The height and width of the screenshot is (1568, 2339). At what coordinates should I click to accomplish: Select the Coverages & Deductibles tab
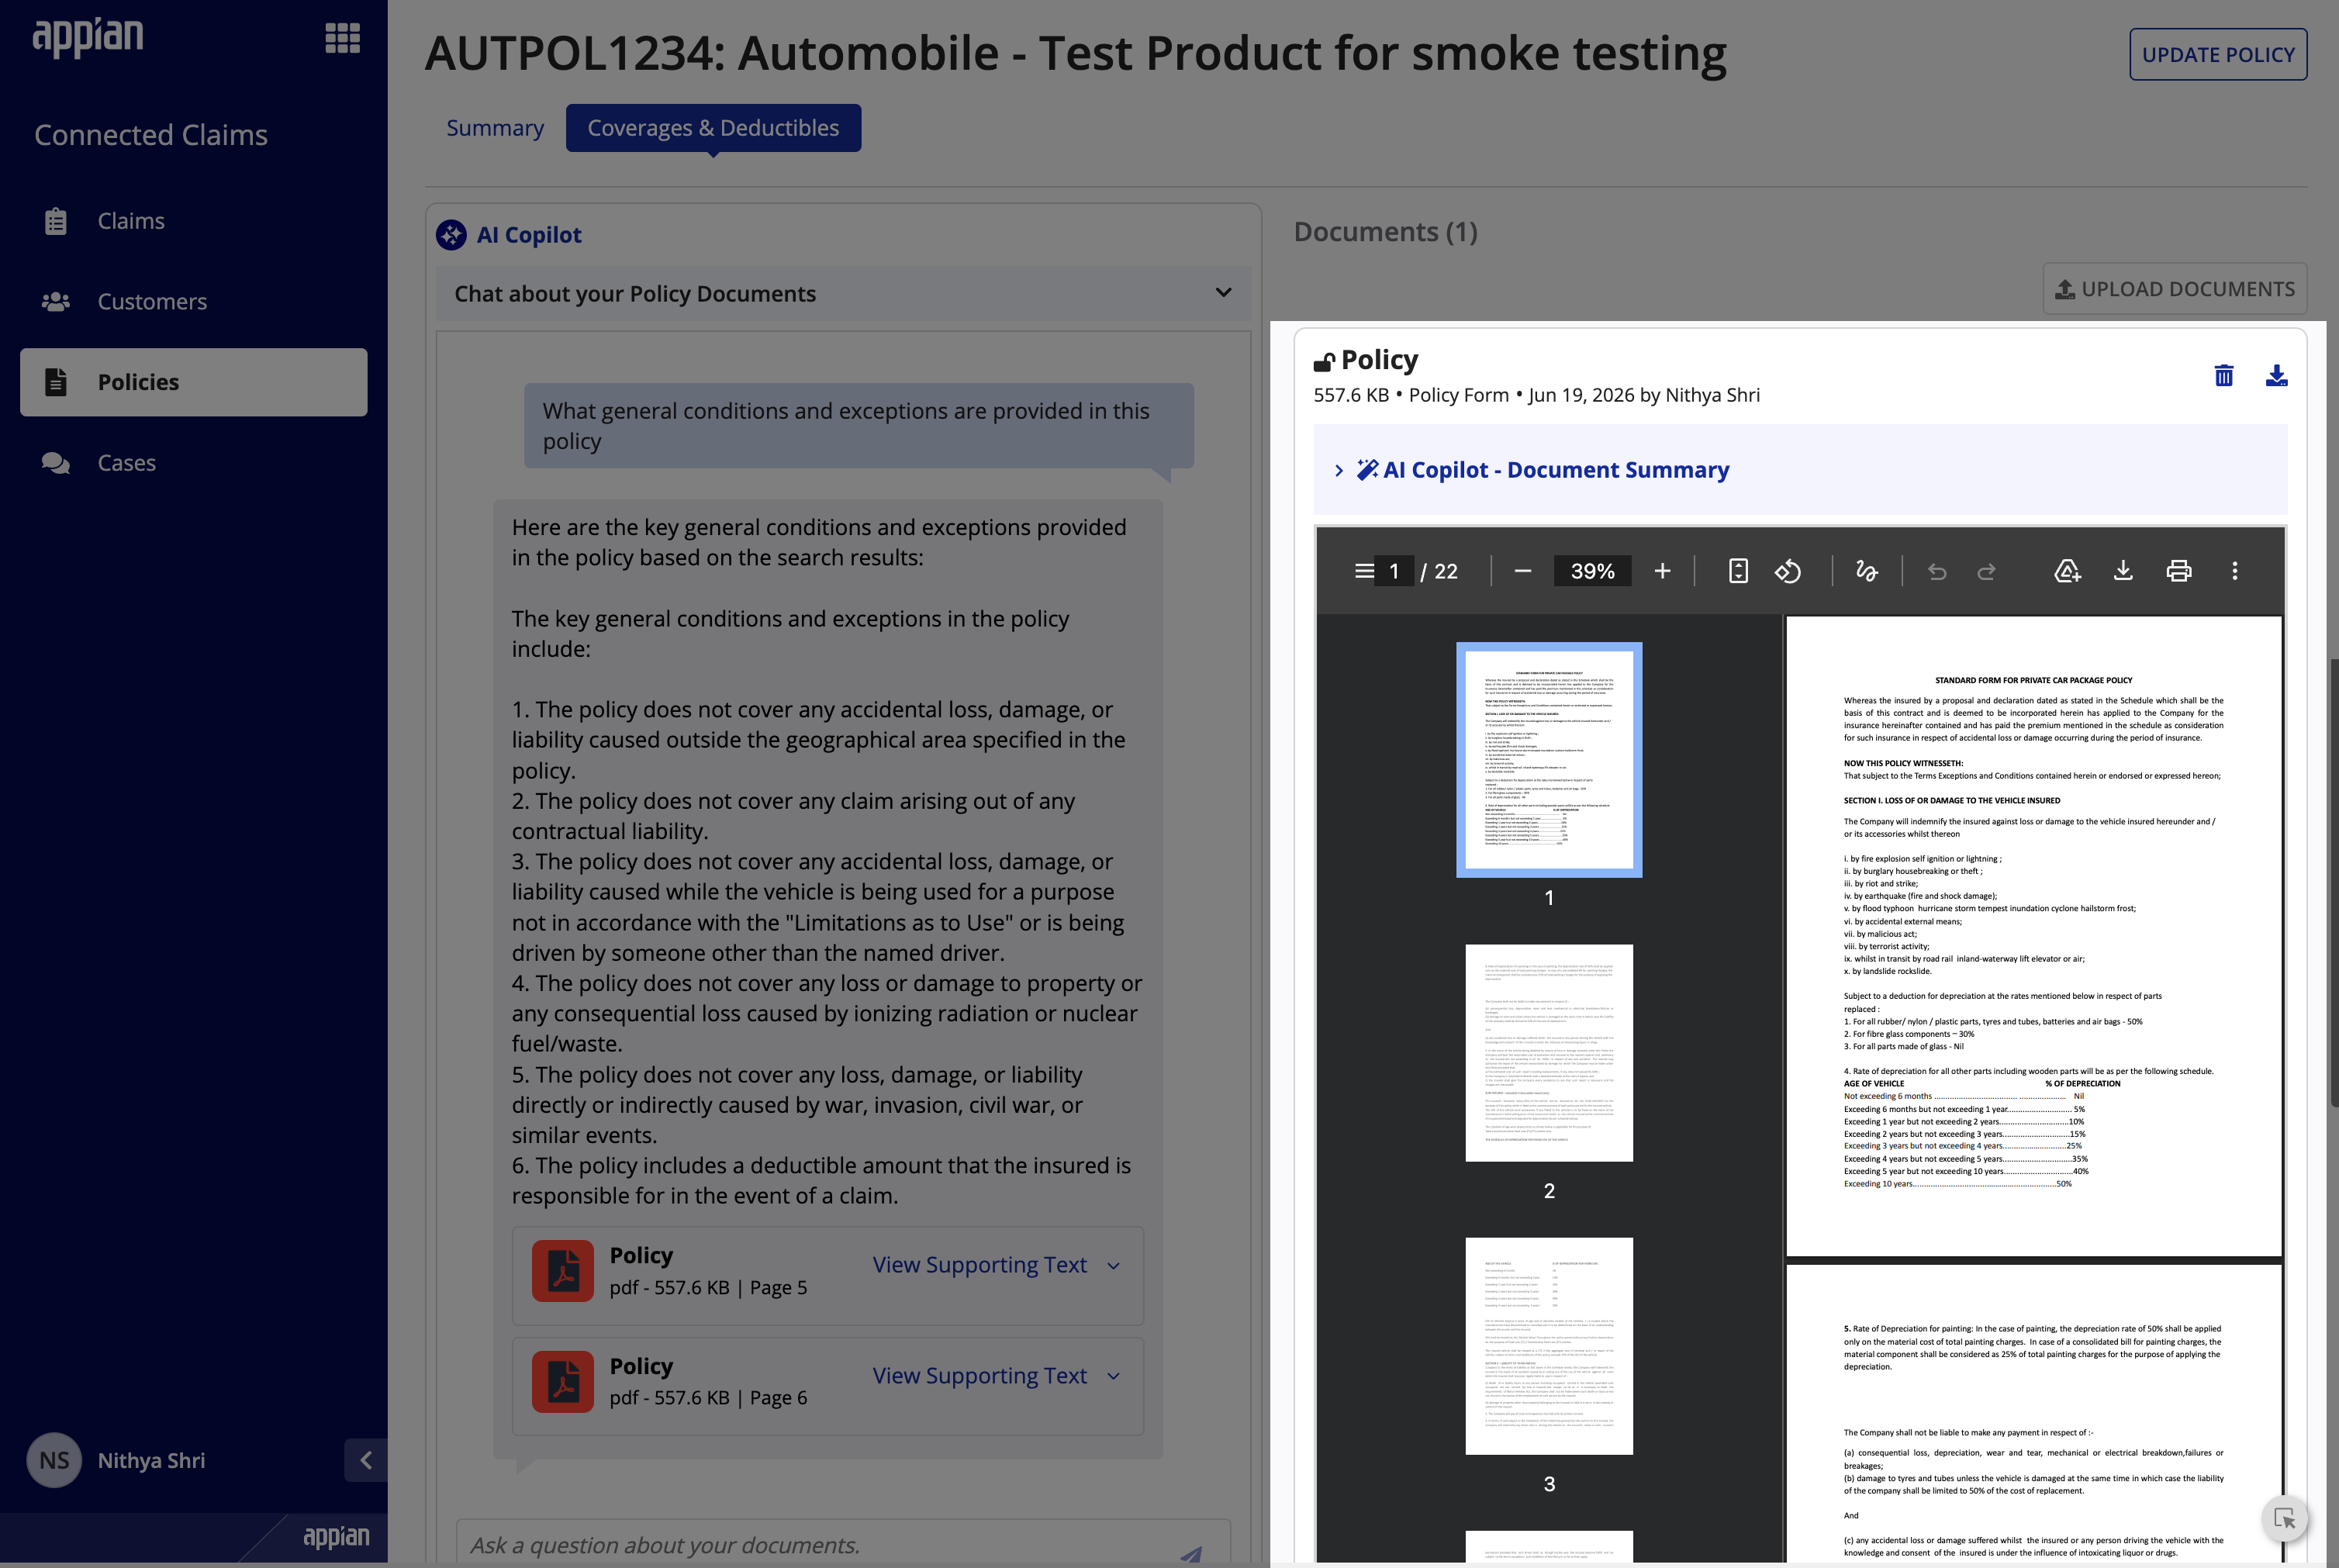tap(713, 128)
